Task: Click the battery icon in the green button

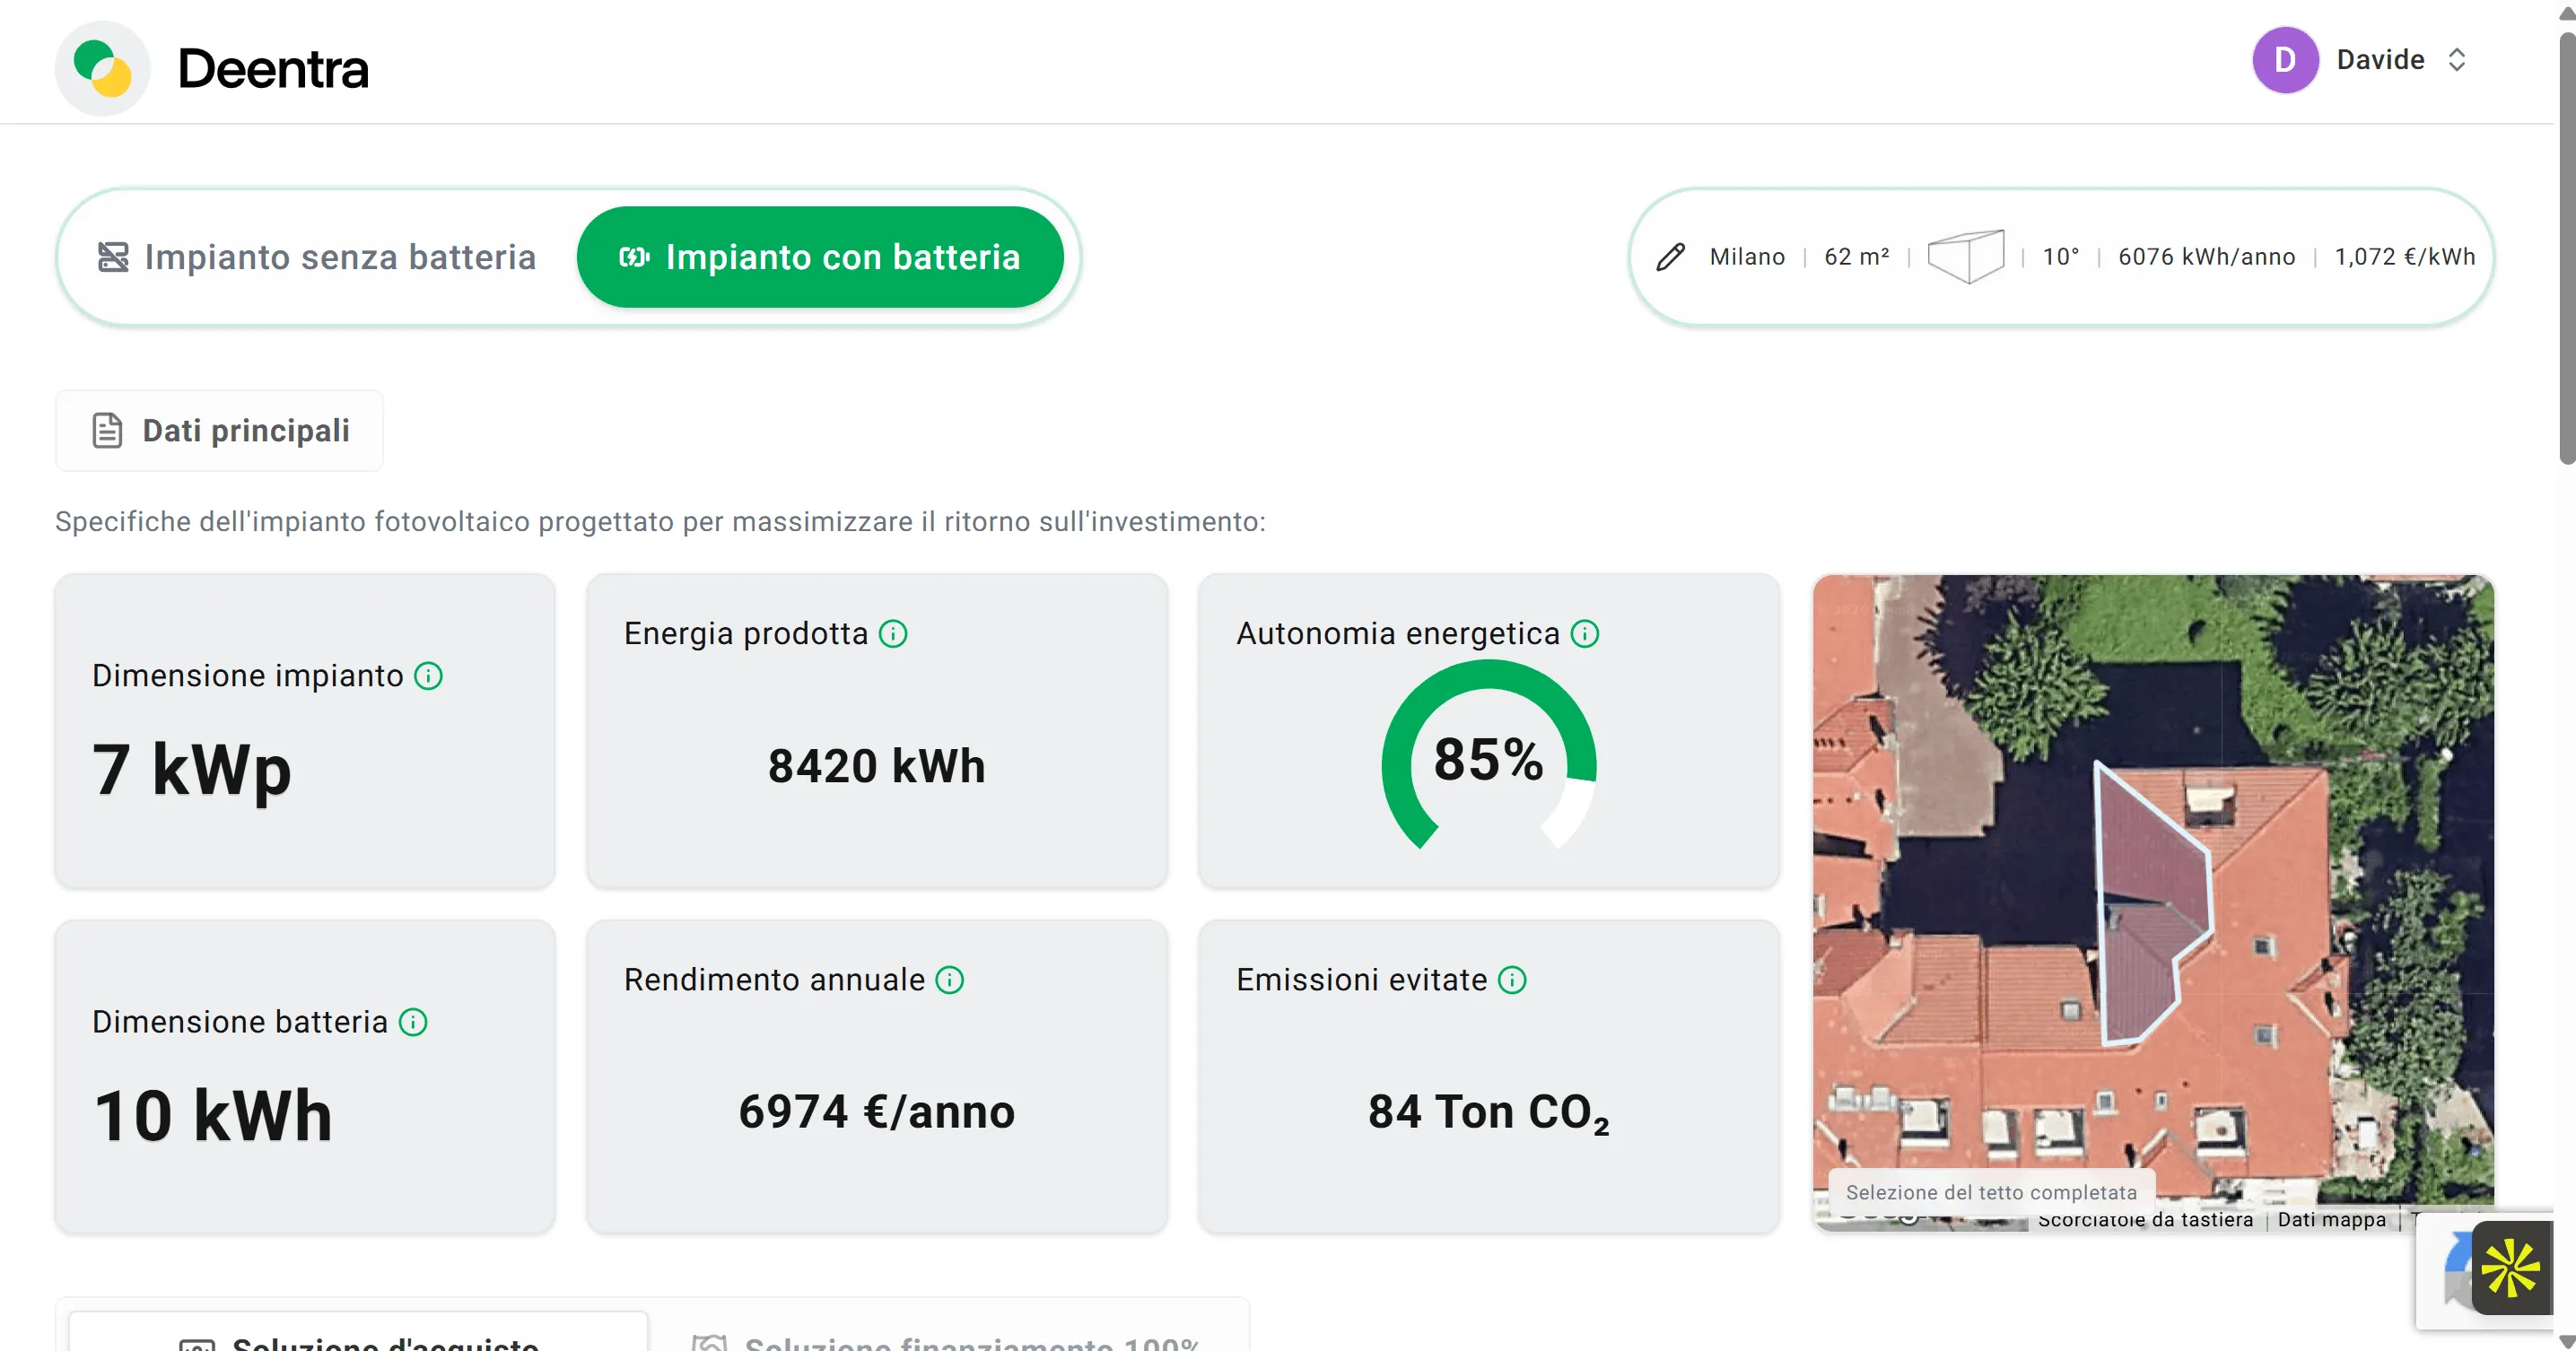Action: 634,257
